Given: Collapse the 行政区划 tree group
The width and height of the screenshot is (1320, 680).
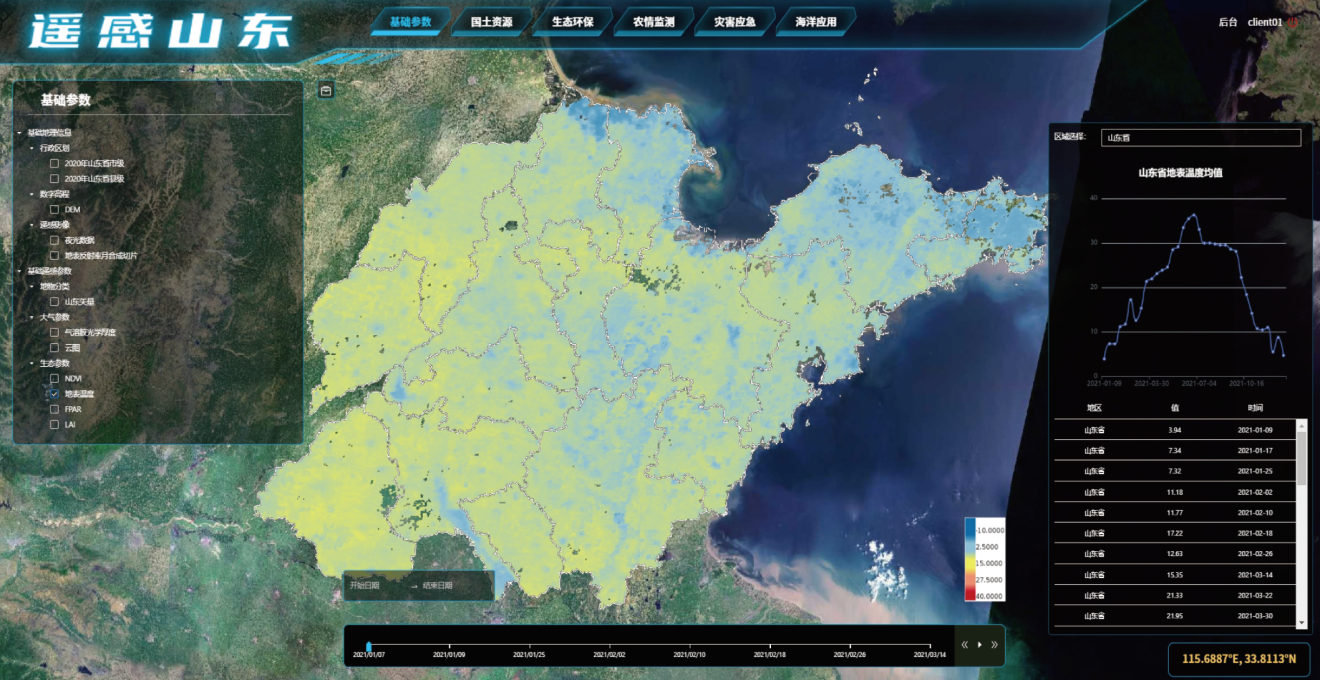Looking at the screenshot, I should coord(31,148).
